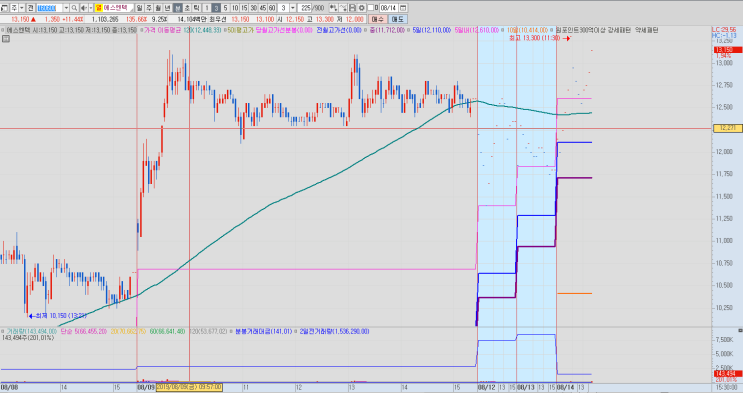Viewport: 743px width, 393px height.
Task: Click the line study tool icon
Action: (343, 8)
